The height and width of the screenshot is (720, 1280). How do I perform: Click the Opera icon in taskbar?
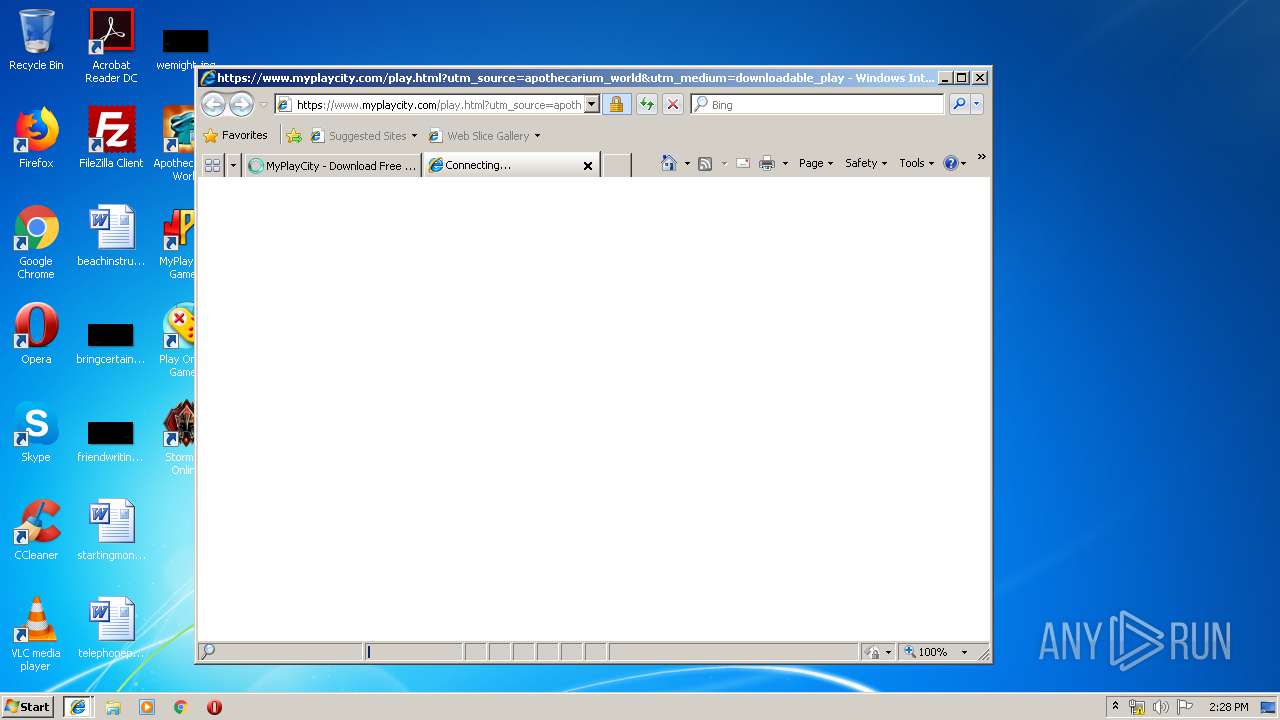pyautogui.click(x=214, y=707)
